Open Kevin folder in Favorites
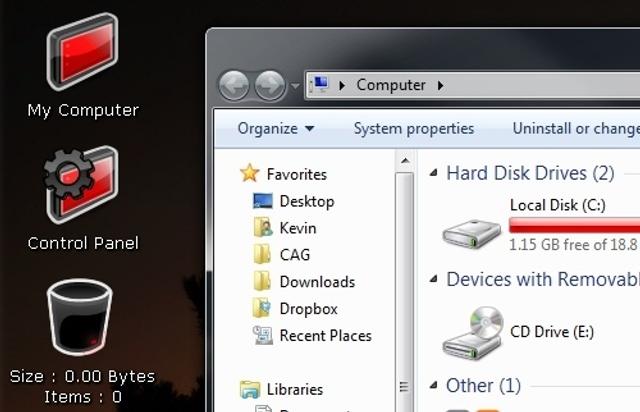The width and height of the screenshot is (640, 412). click(x=298, y=228)
